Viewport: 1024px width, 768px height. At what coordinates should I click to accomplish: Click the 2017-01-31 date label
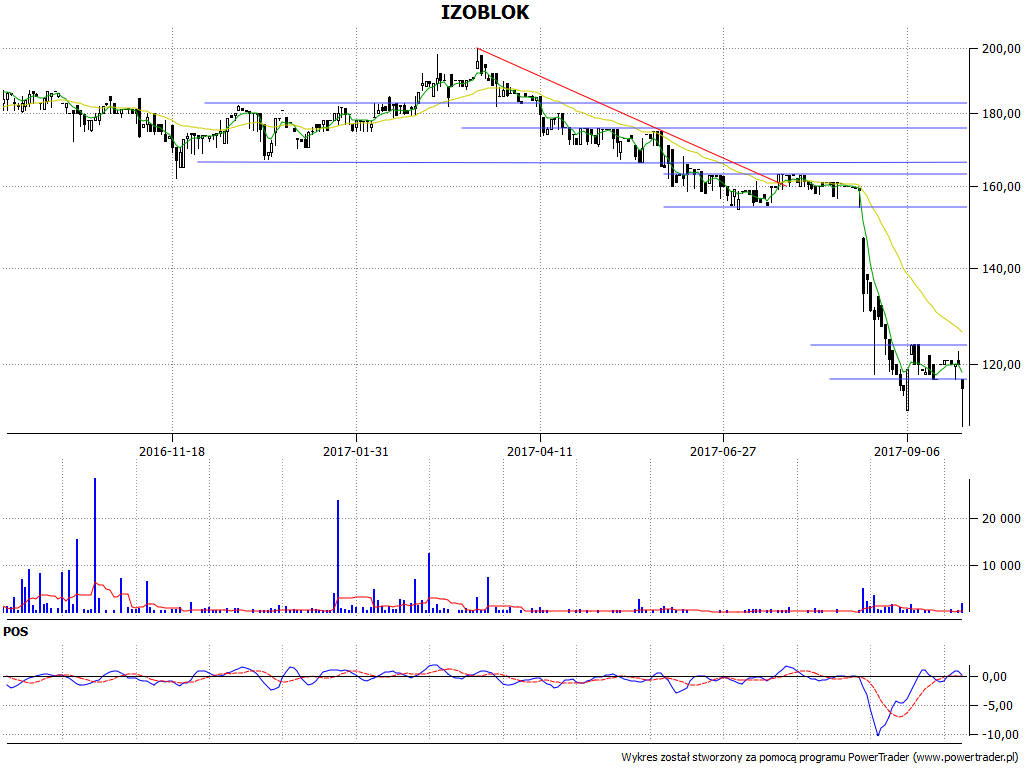[356, 451]
